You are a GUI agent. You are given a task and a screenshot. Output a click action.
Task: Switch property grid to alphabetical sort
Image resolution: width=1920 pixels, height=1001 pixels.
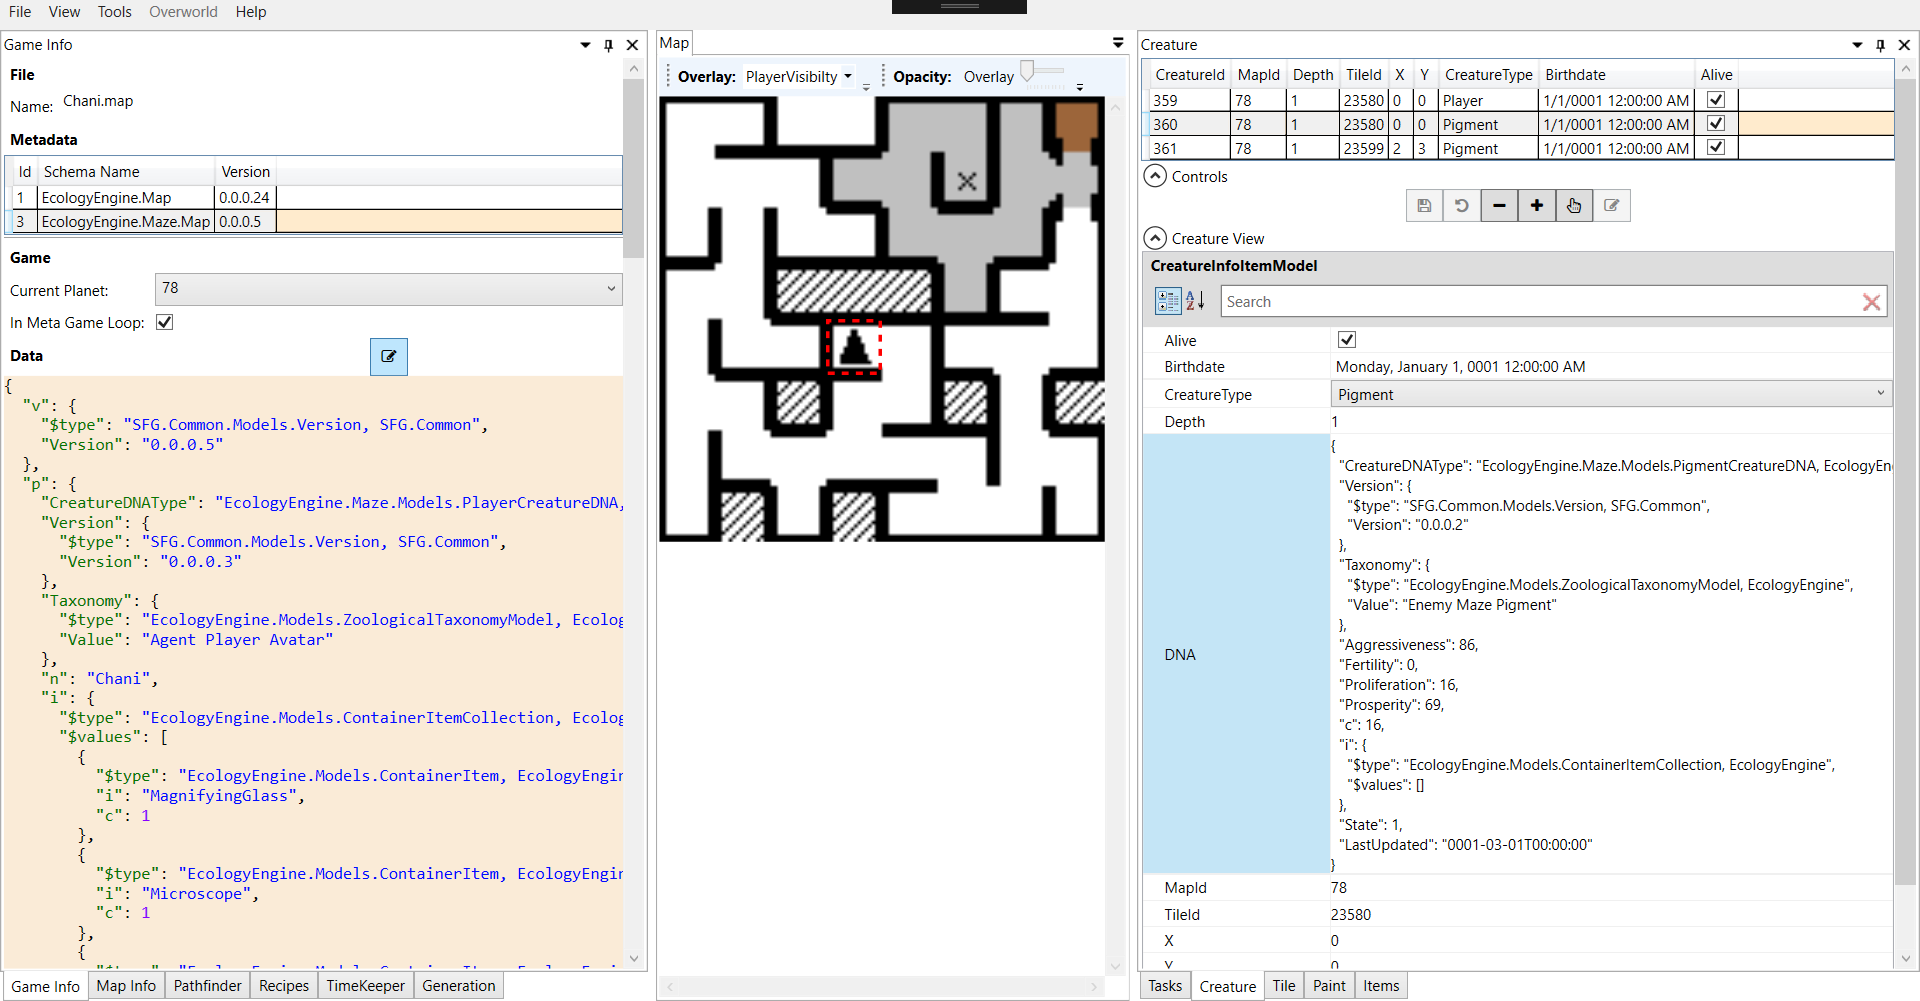point(1195,301)
